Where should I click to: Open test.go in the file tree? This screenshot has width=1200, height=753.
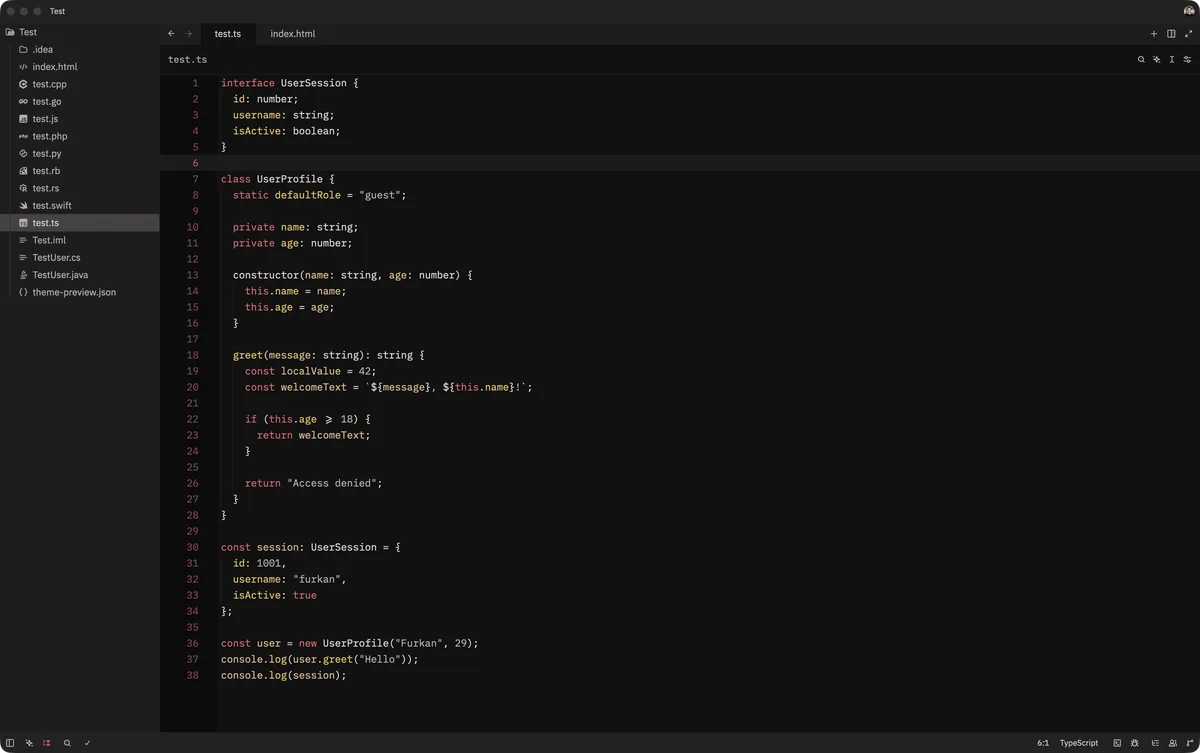[x=80, y=101]
